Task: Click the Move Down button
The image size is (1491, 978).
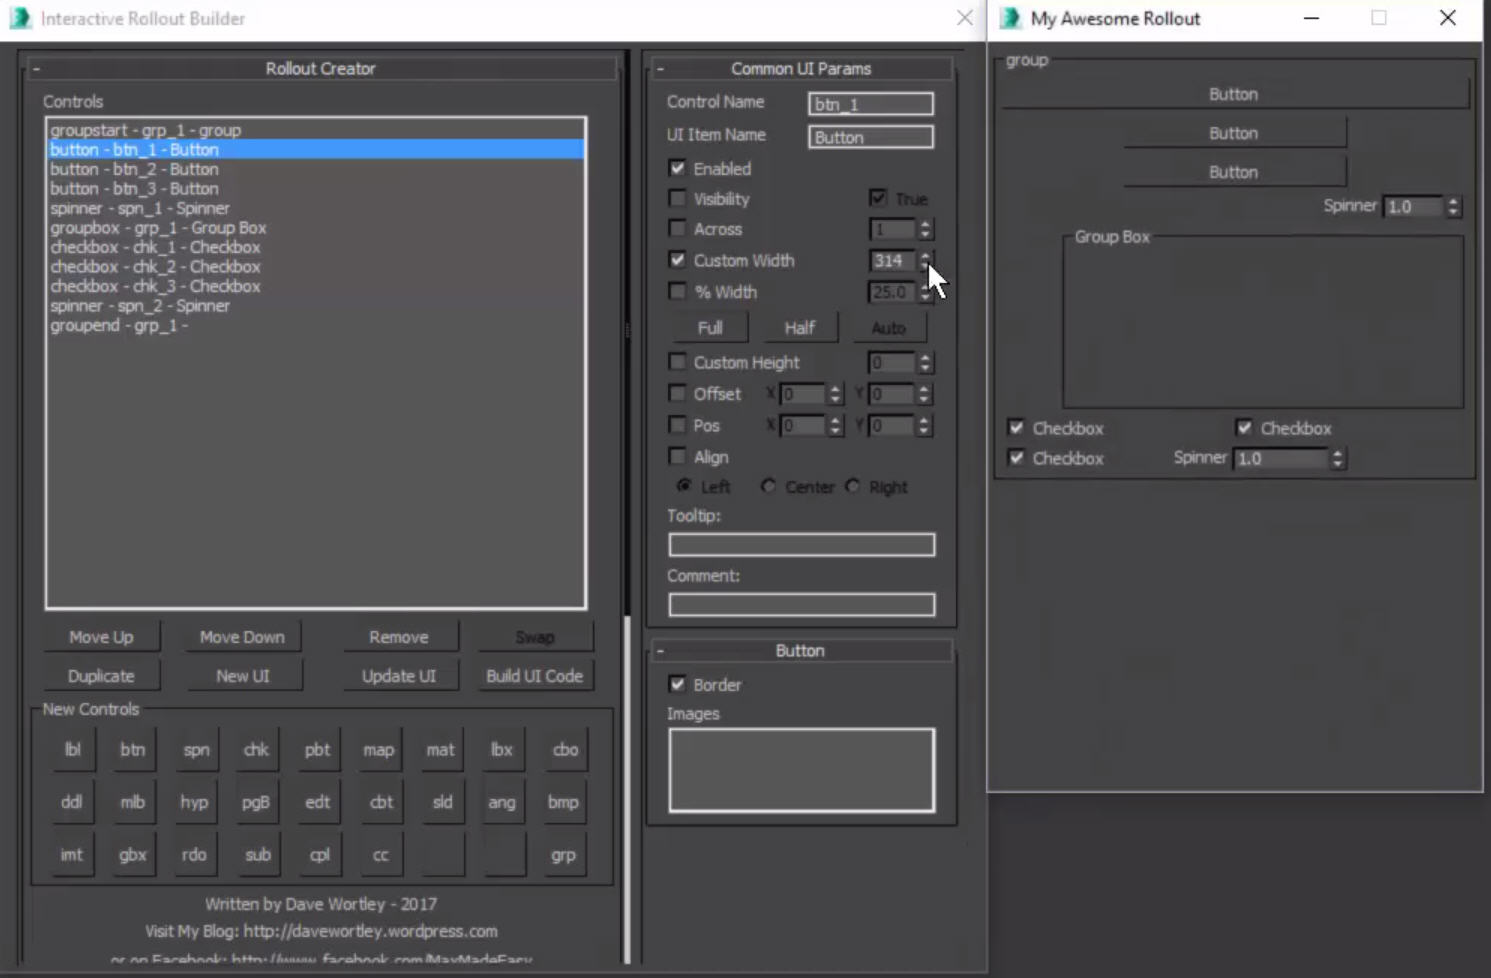Action: click(242, 637)
